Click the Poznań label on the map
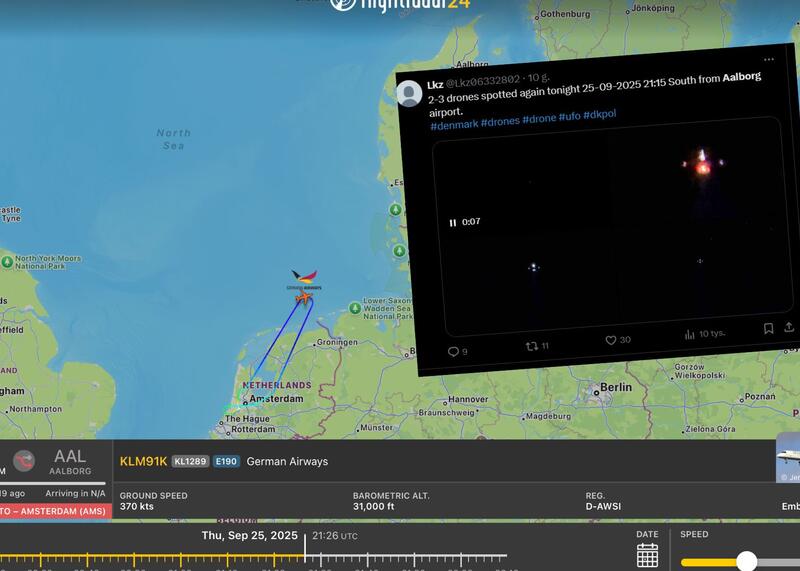 (x=760, y=396)
